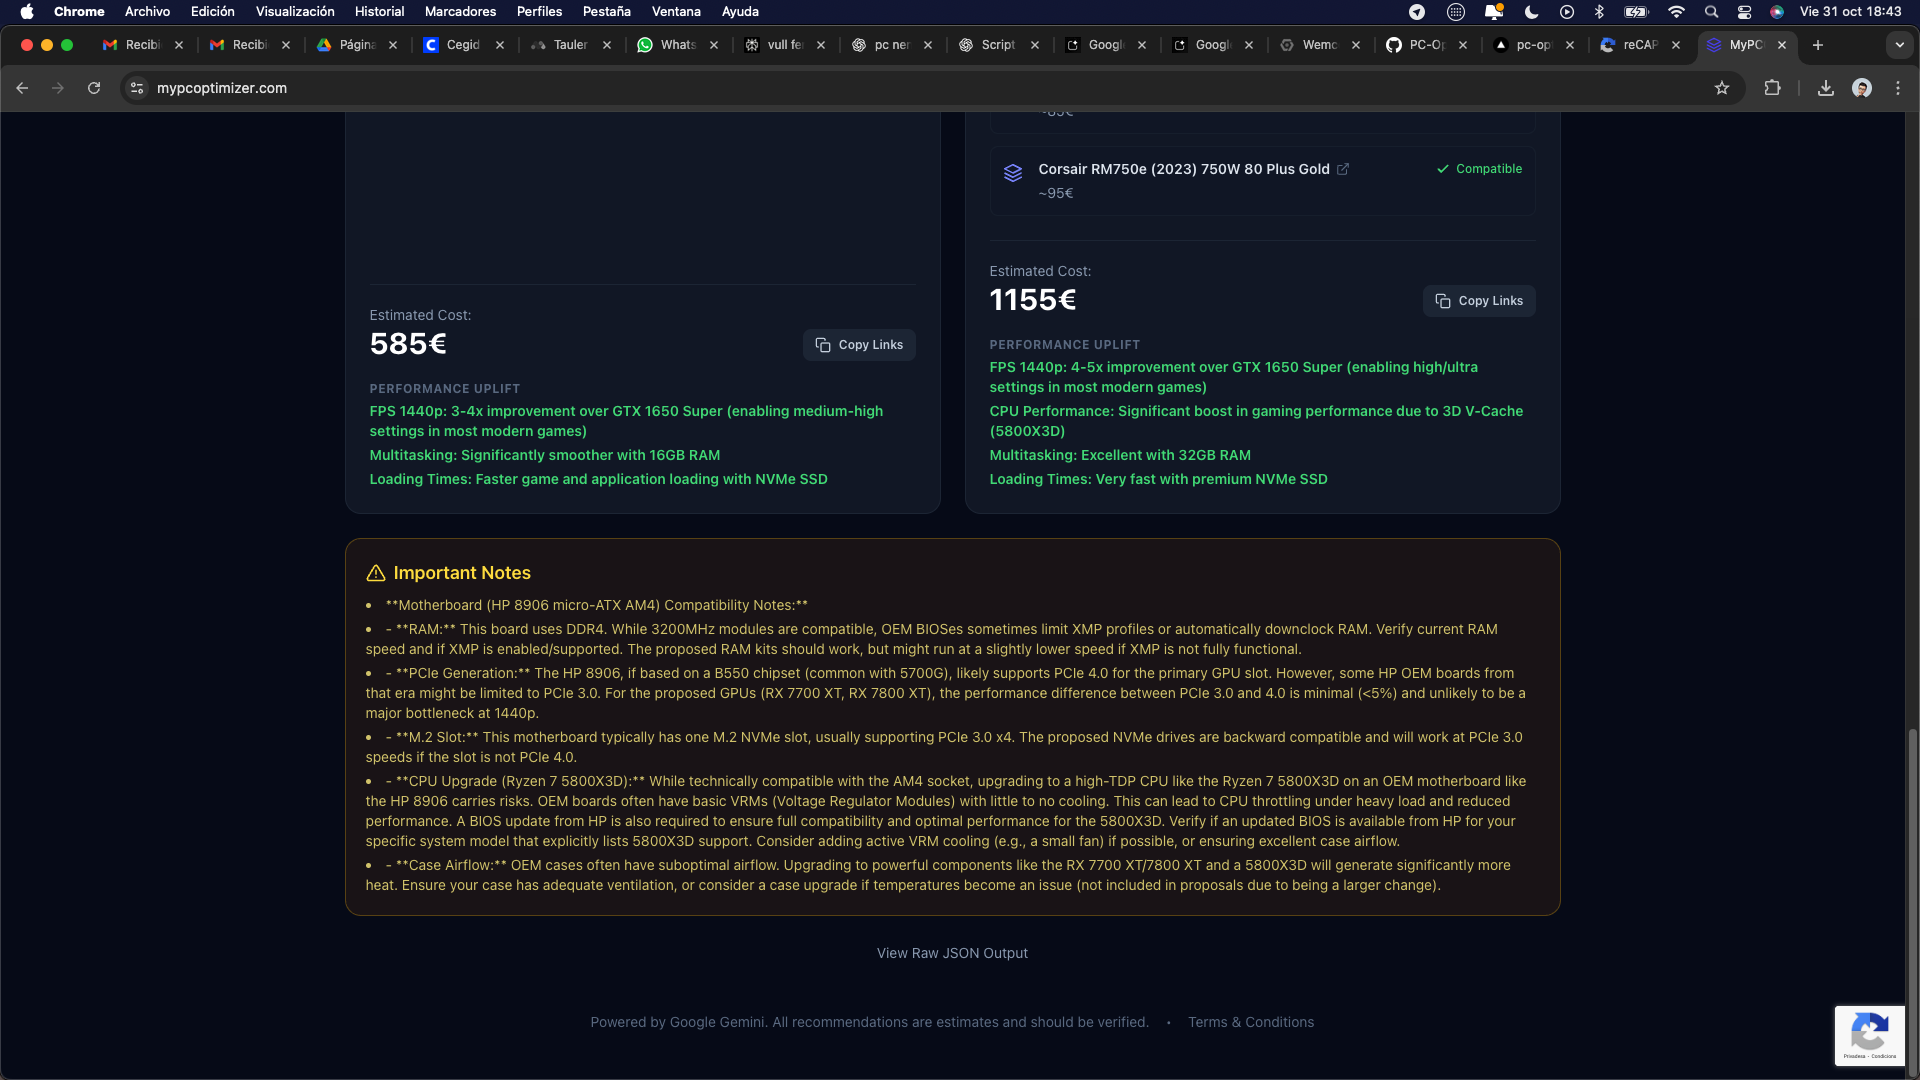View site information for mypcoptimizer.com
1920x1080 pixels.
click(x=137, y=88)
